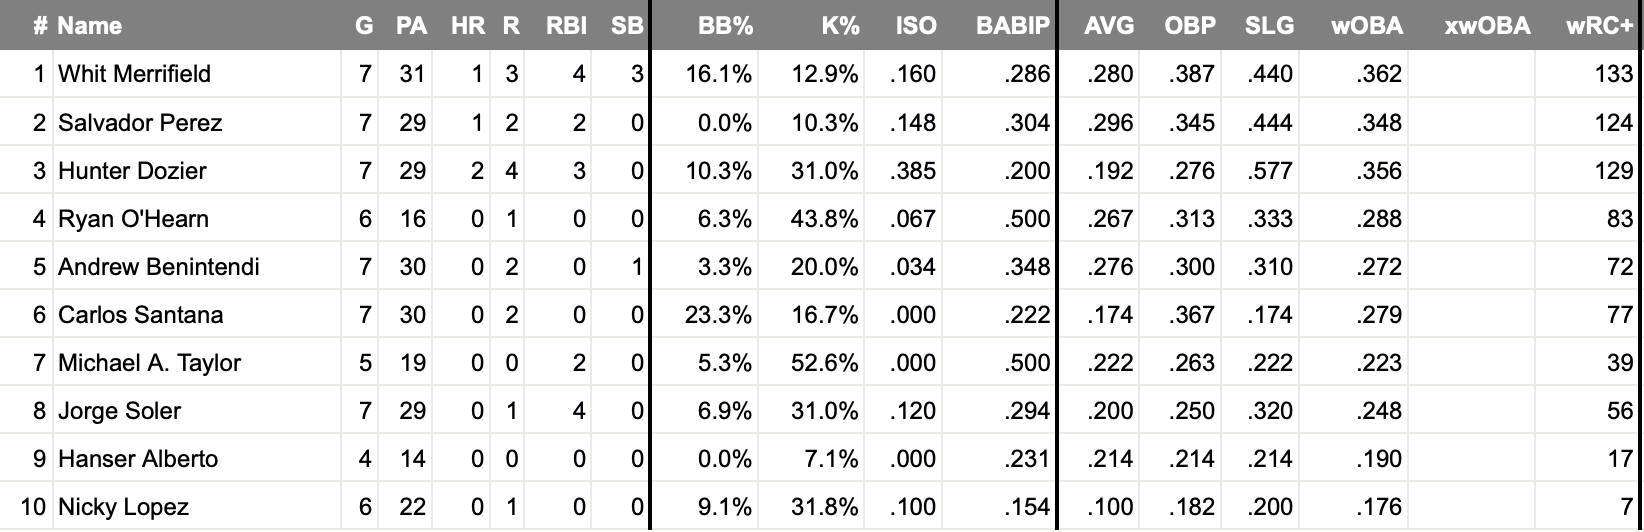
Task: Sort by the BABIP column header
Action: (1013, 26)
